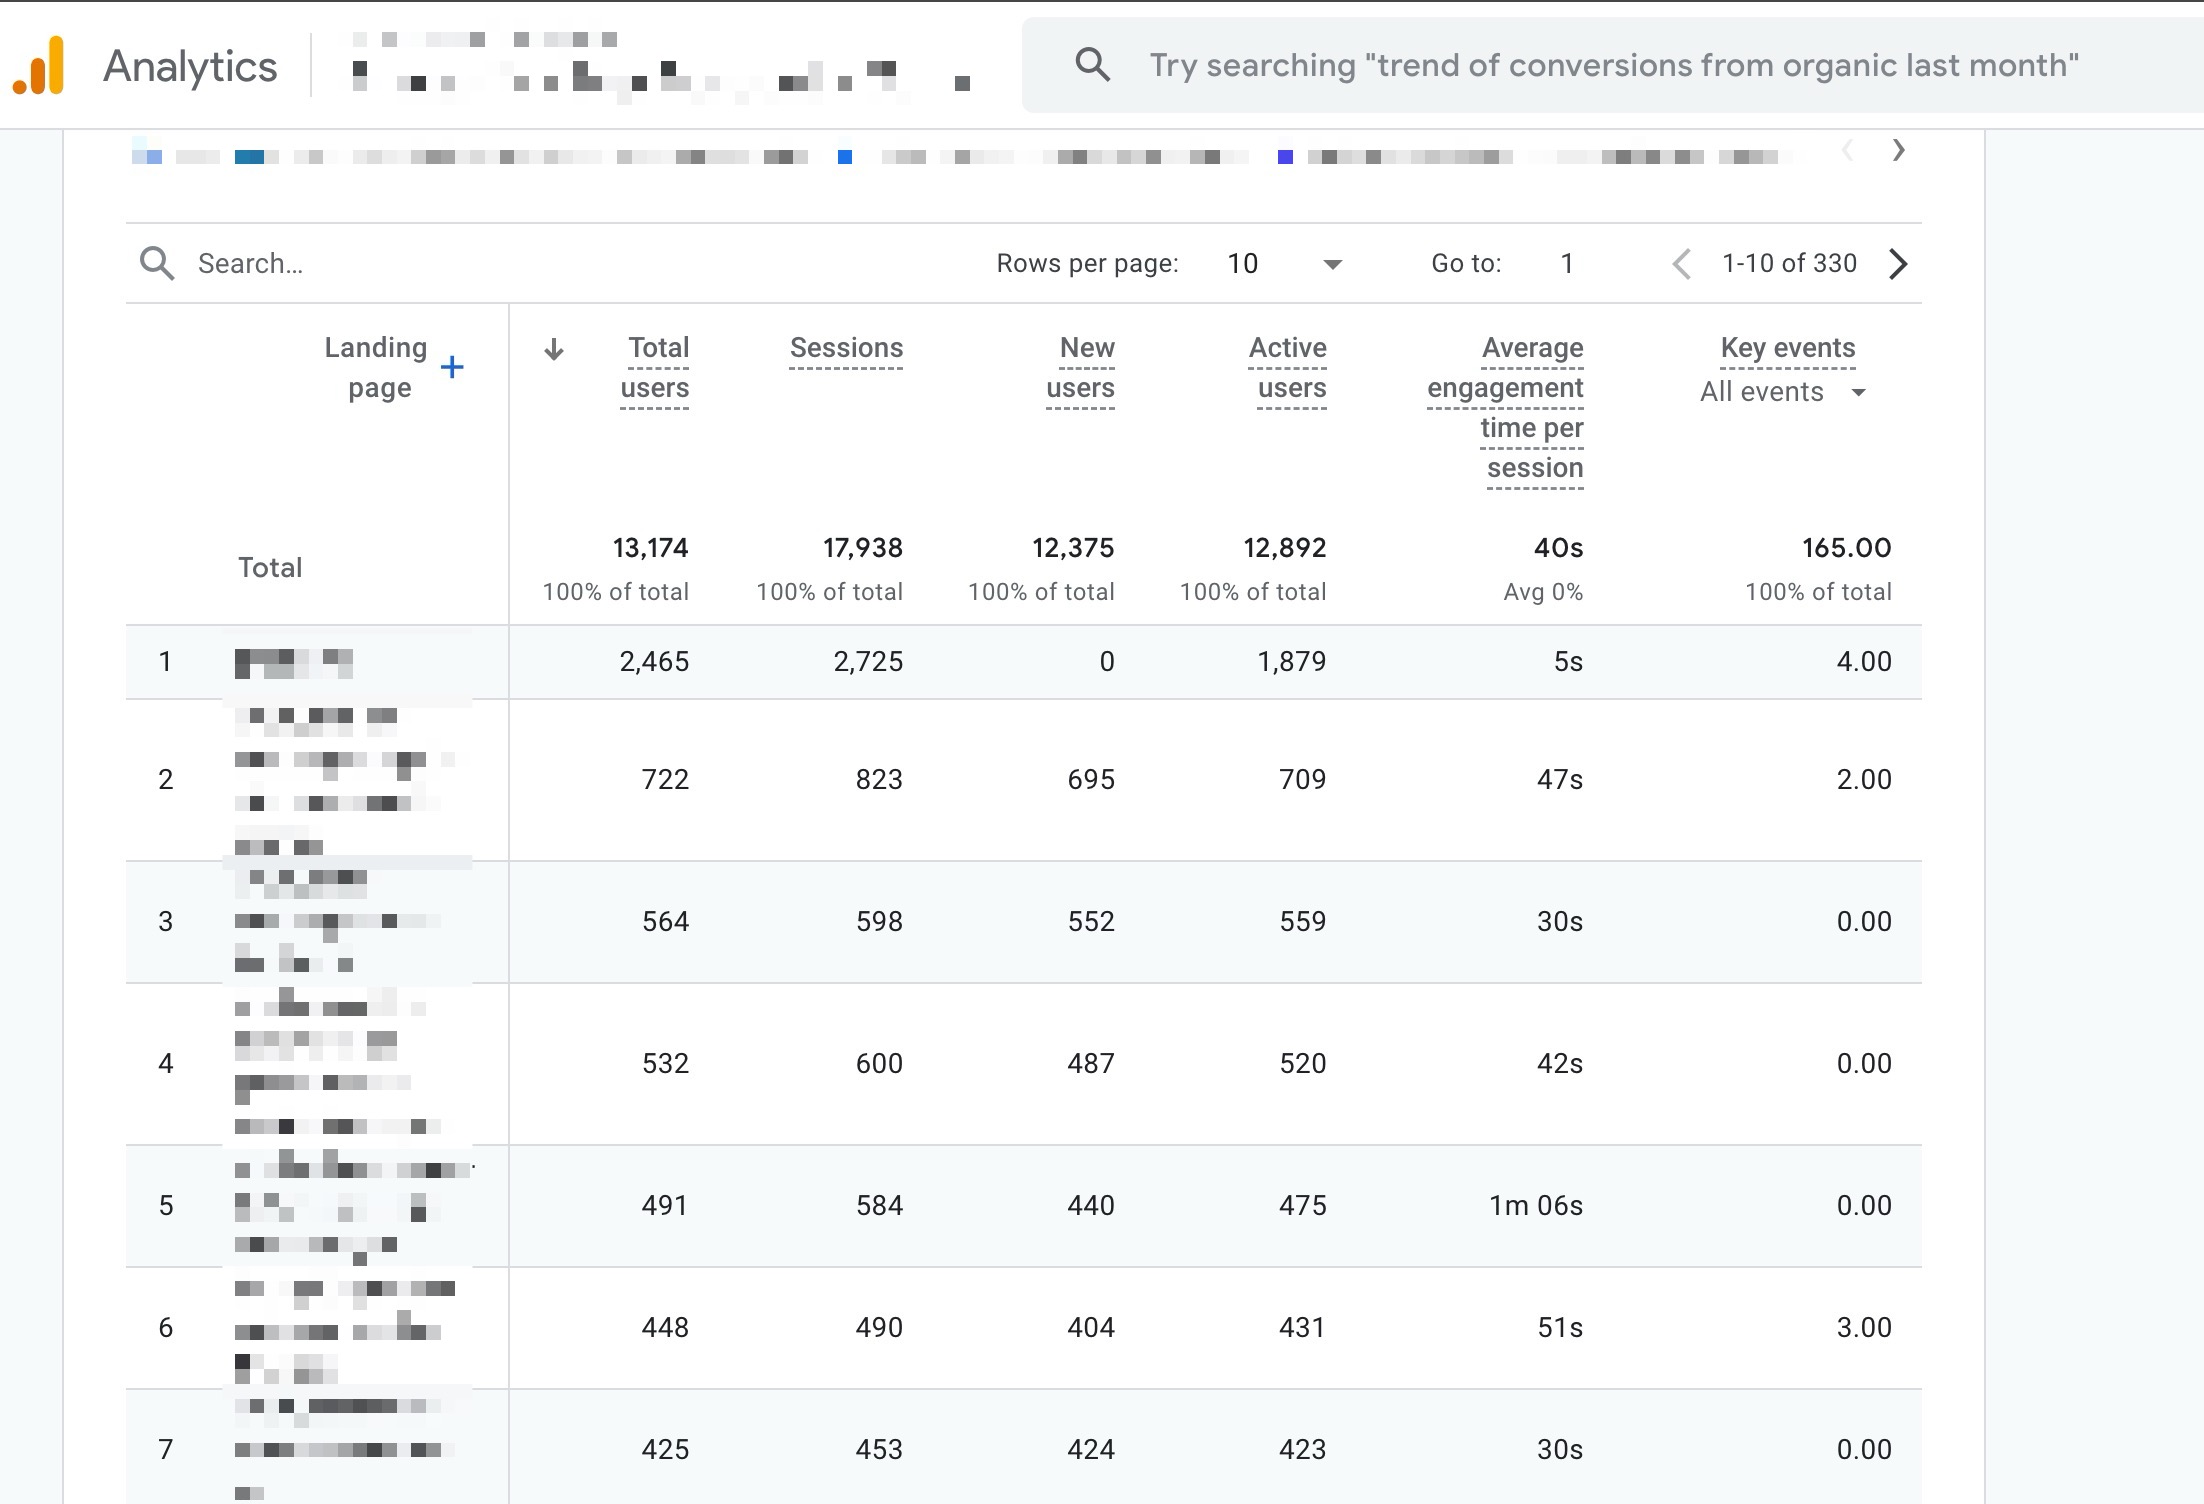Click the 2,465 total users cell
2204x1504 pixels.
(x=654, y=662)
